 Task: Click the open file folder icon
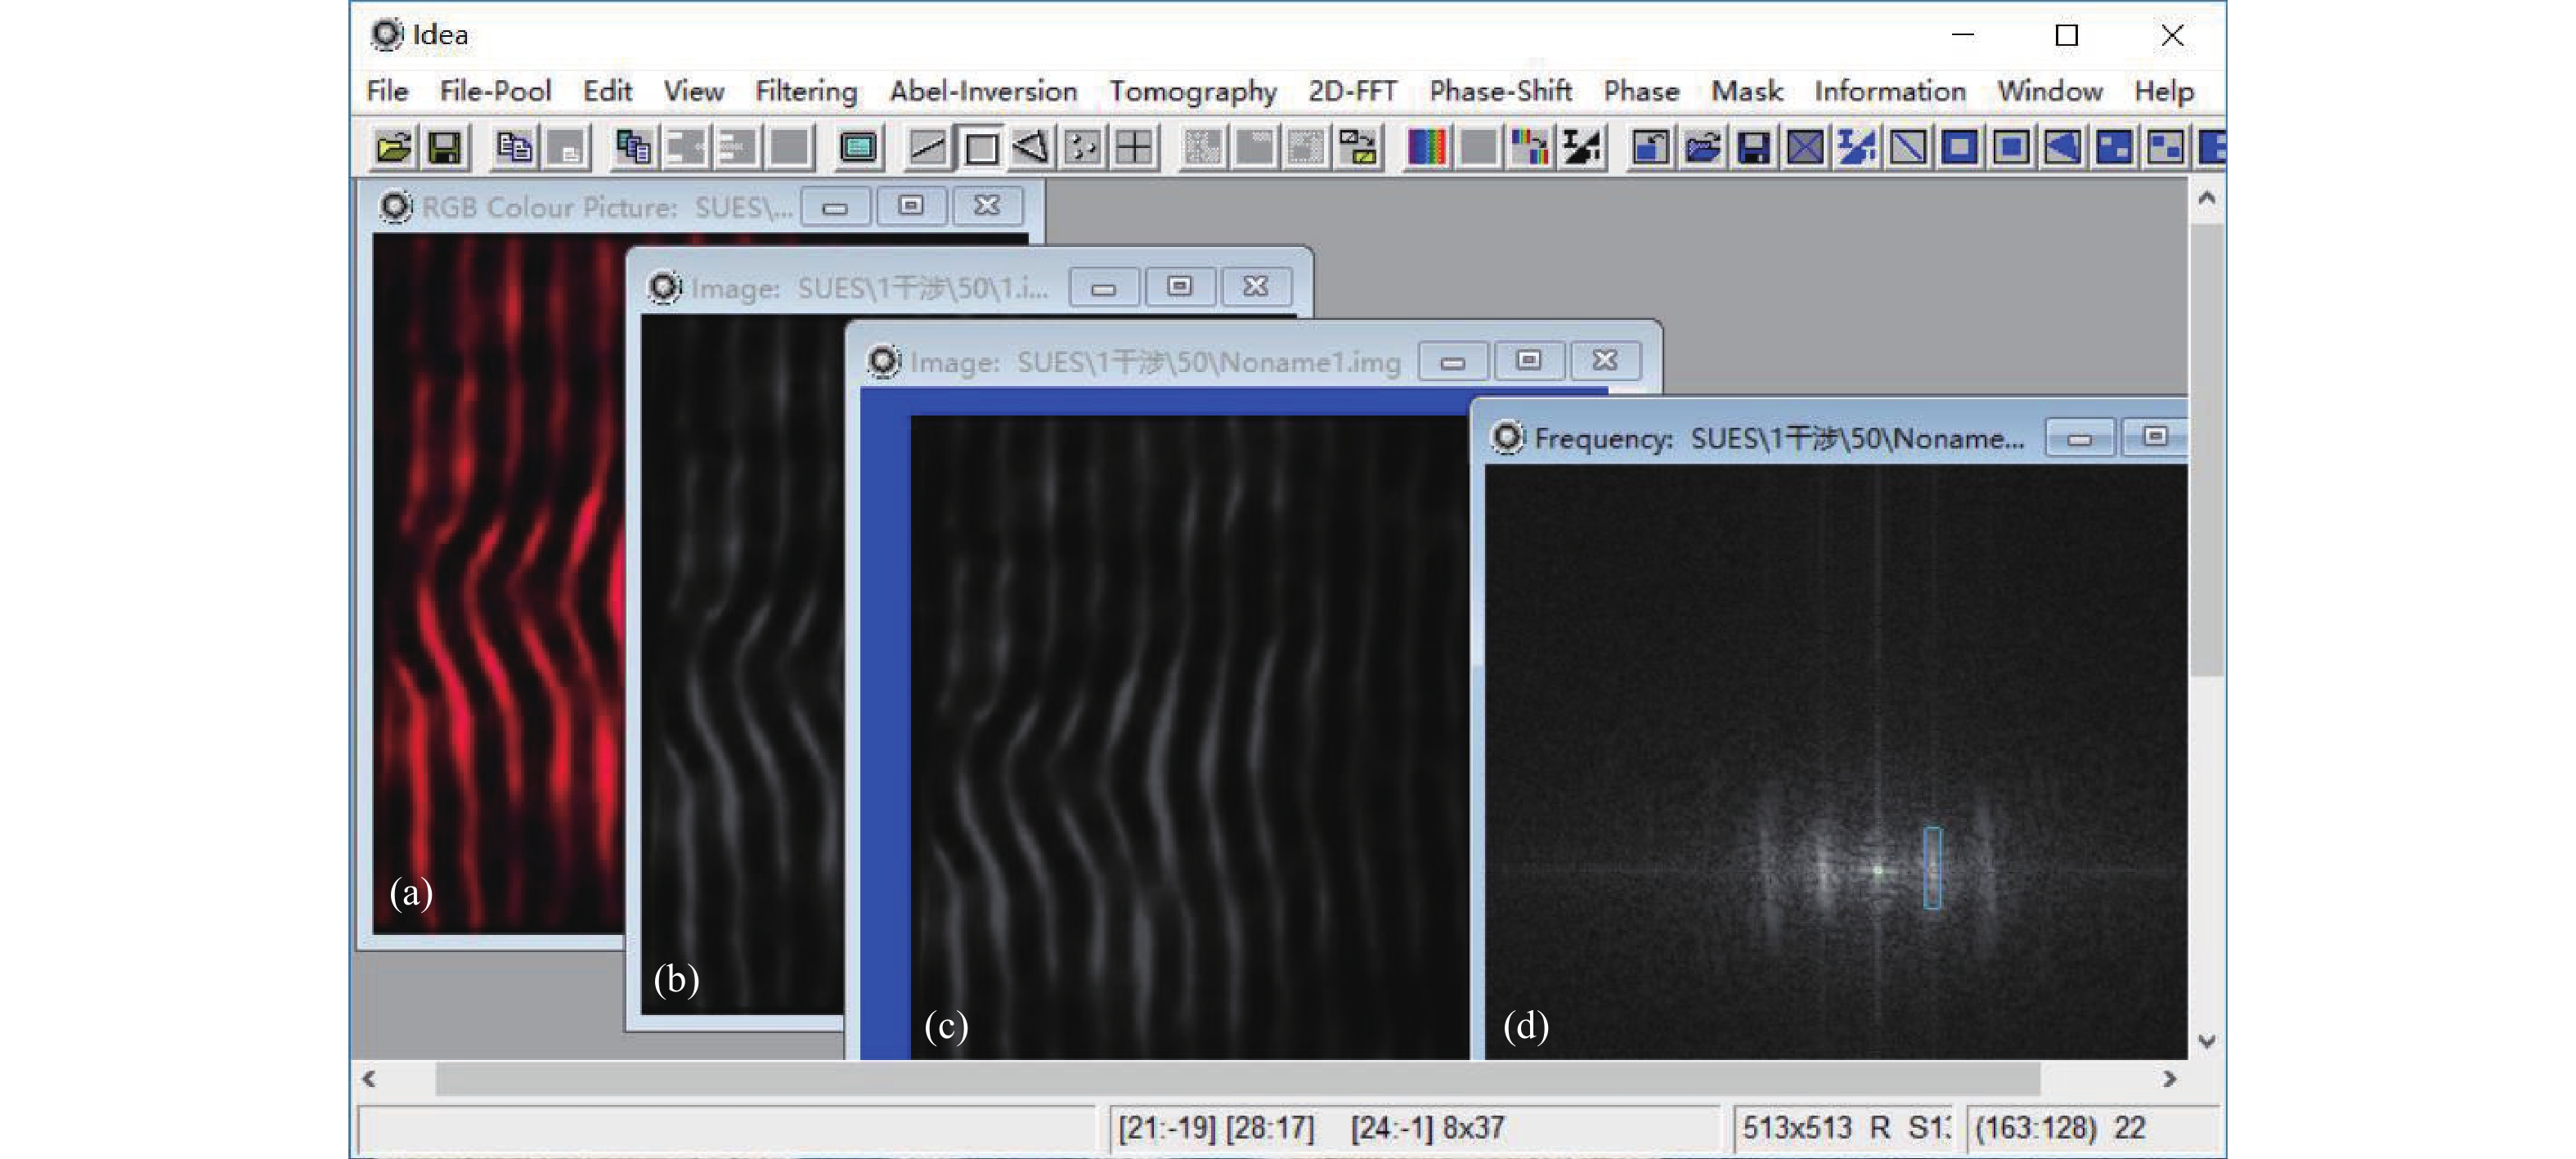click(393, 148)
